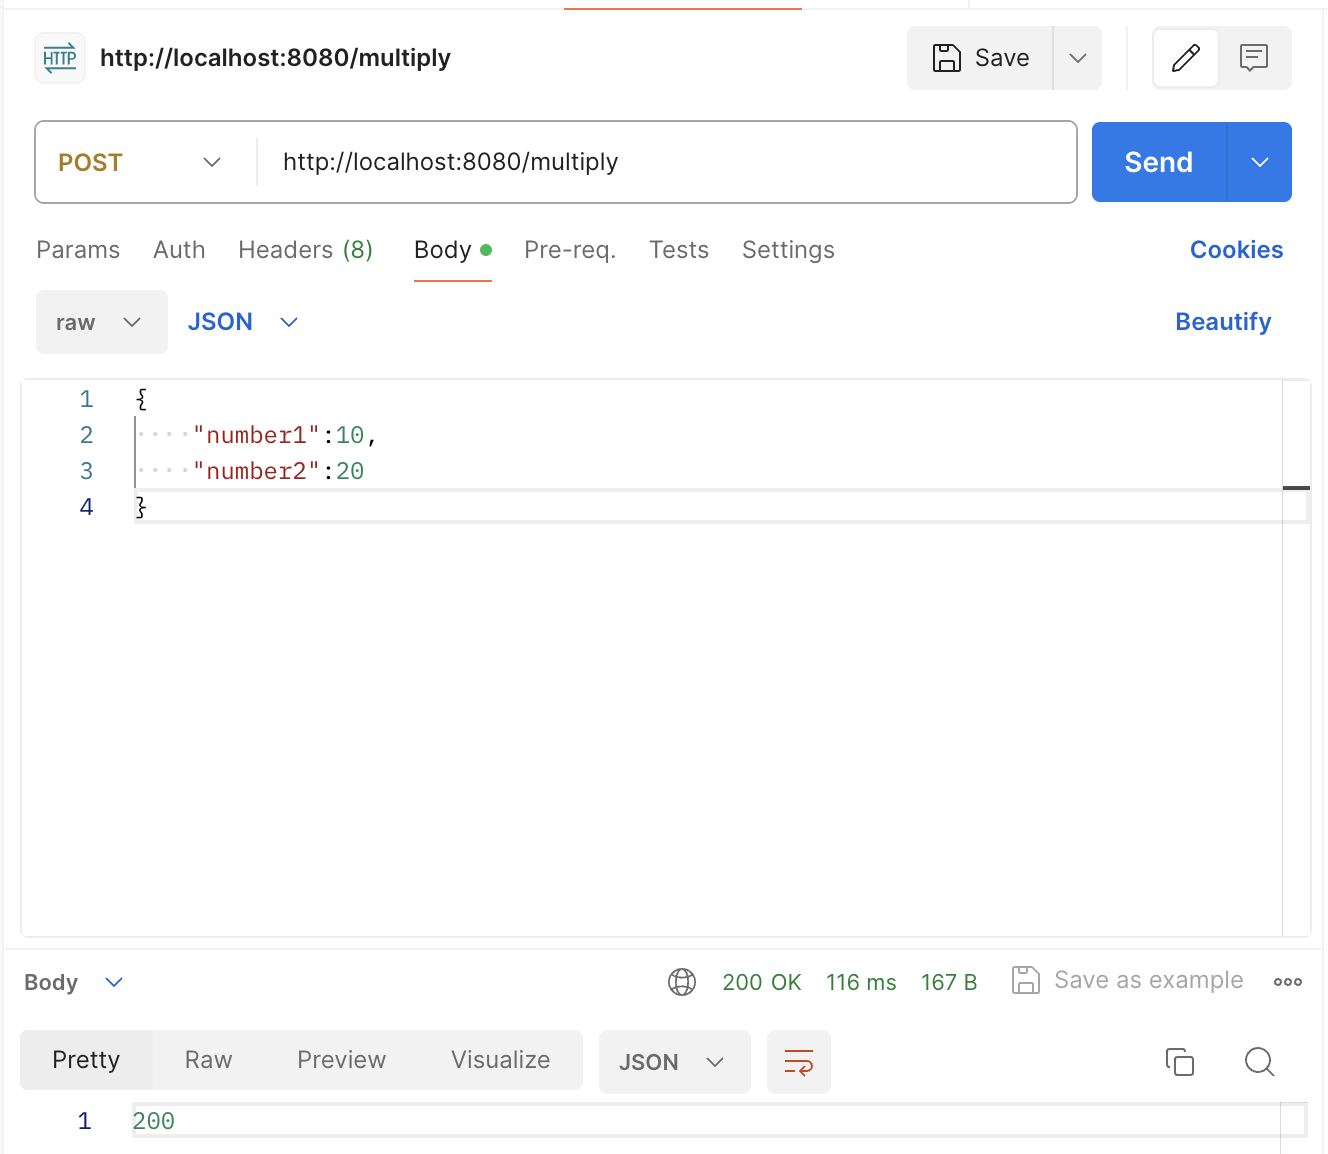Viewport: 1328px width, 1154px height.
Task: Click the search response icon
Action: 1259,1061
